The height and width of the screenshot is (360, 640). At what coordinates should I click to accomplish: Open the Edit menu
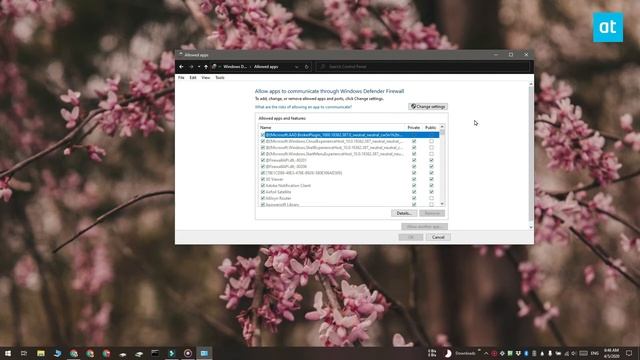(193, 78)
